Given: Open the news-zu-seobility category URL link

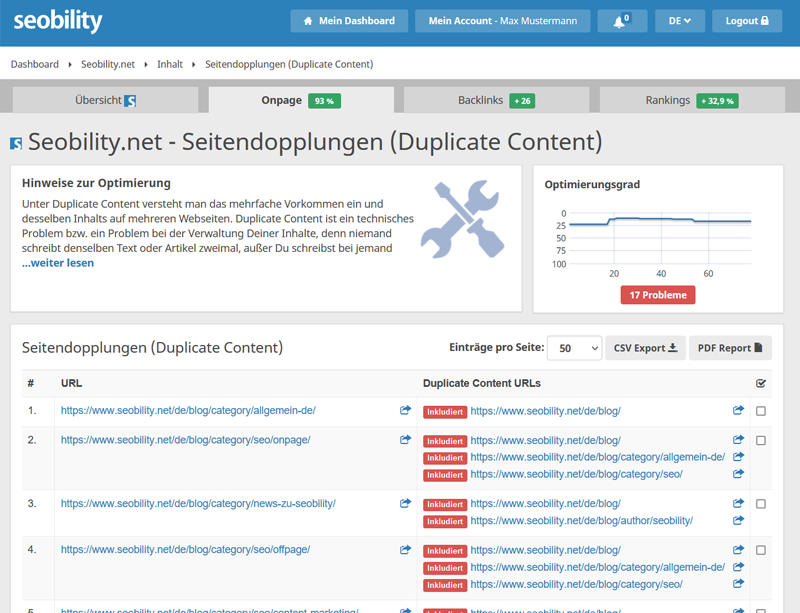Looking at the screenshot, I should [x=198, y=503].
